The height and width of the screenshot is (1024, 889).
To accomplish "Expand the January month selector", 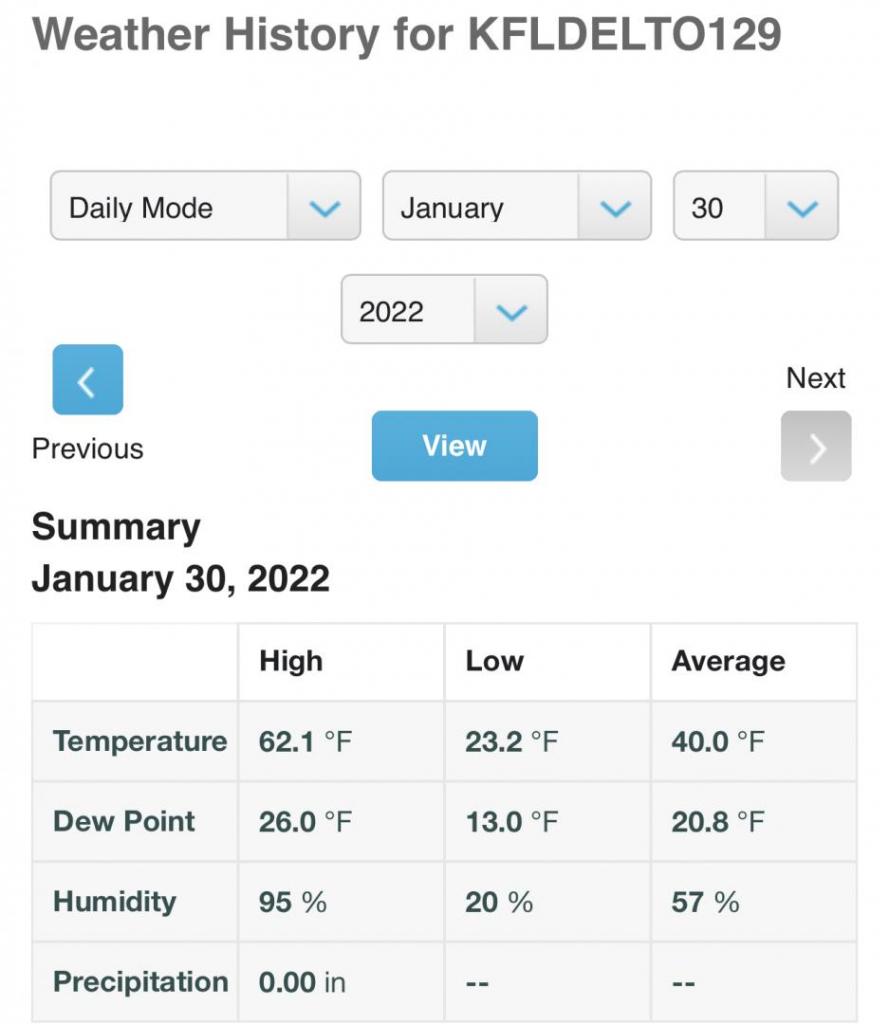I will (x=517, y=206).
